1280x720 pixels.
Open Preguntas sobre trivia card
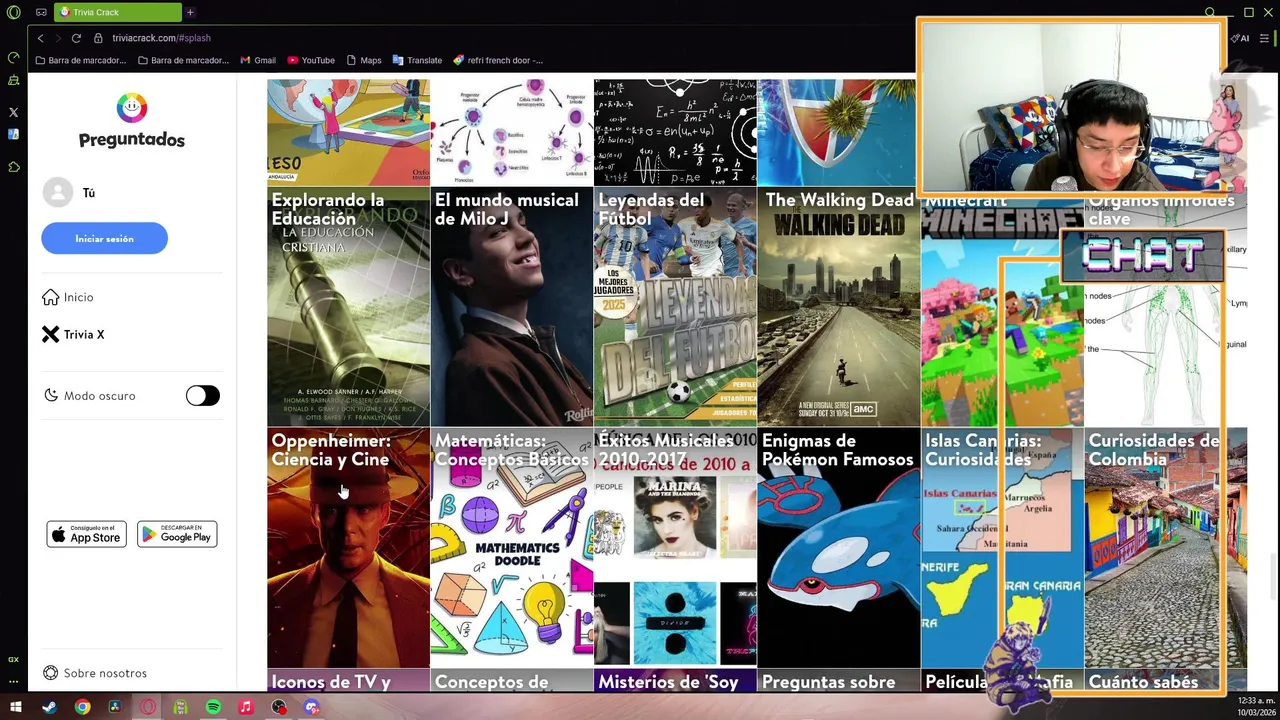point(839,681)
